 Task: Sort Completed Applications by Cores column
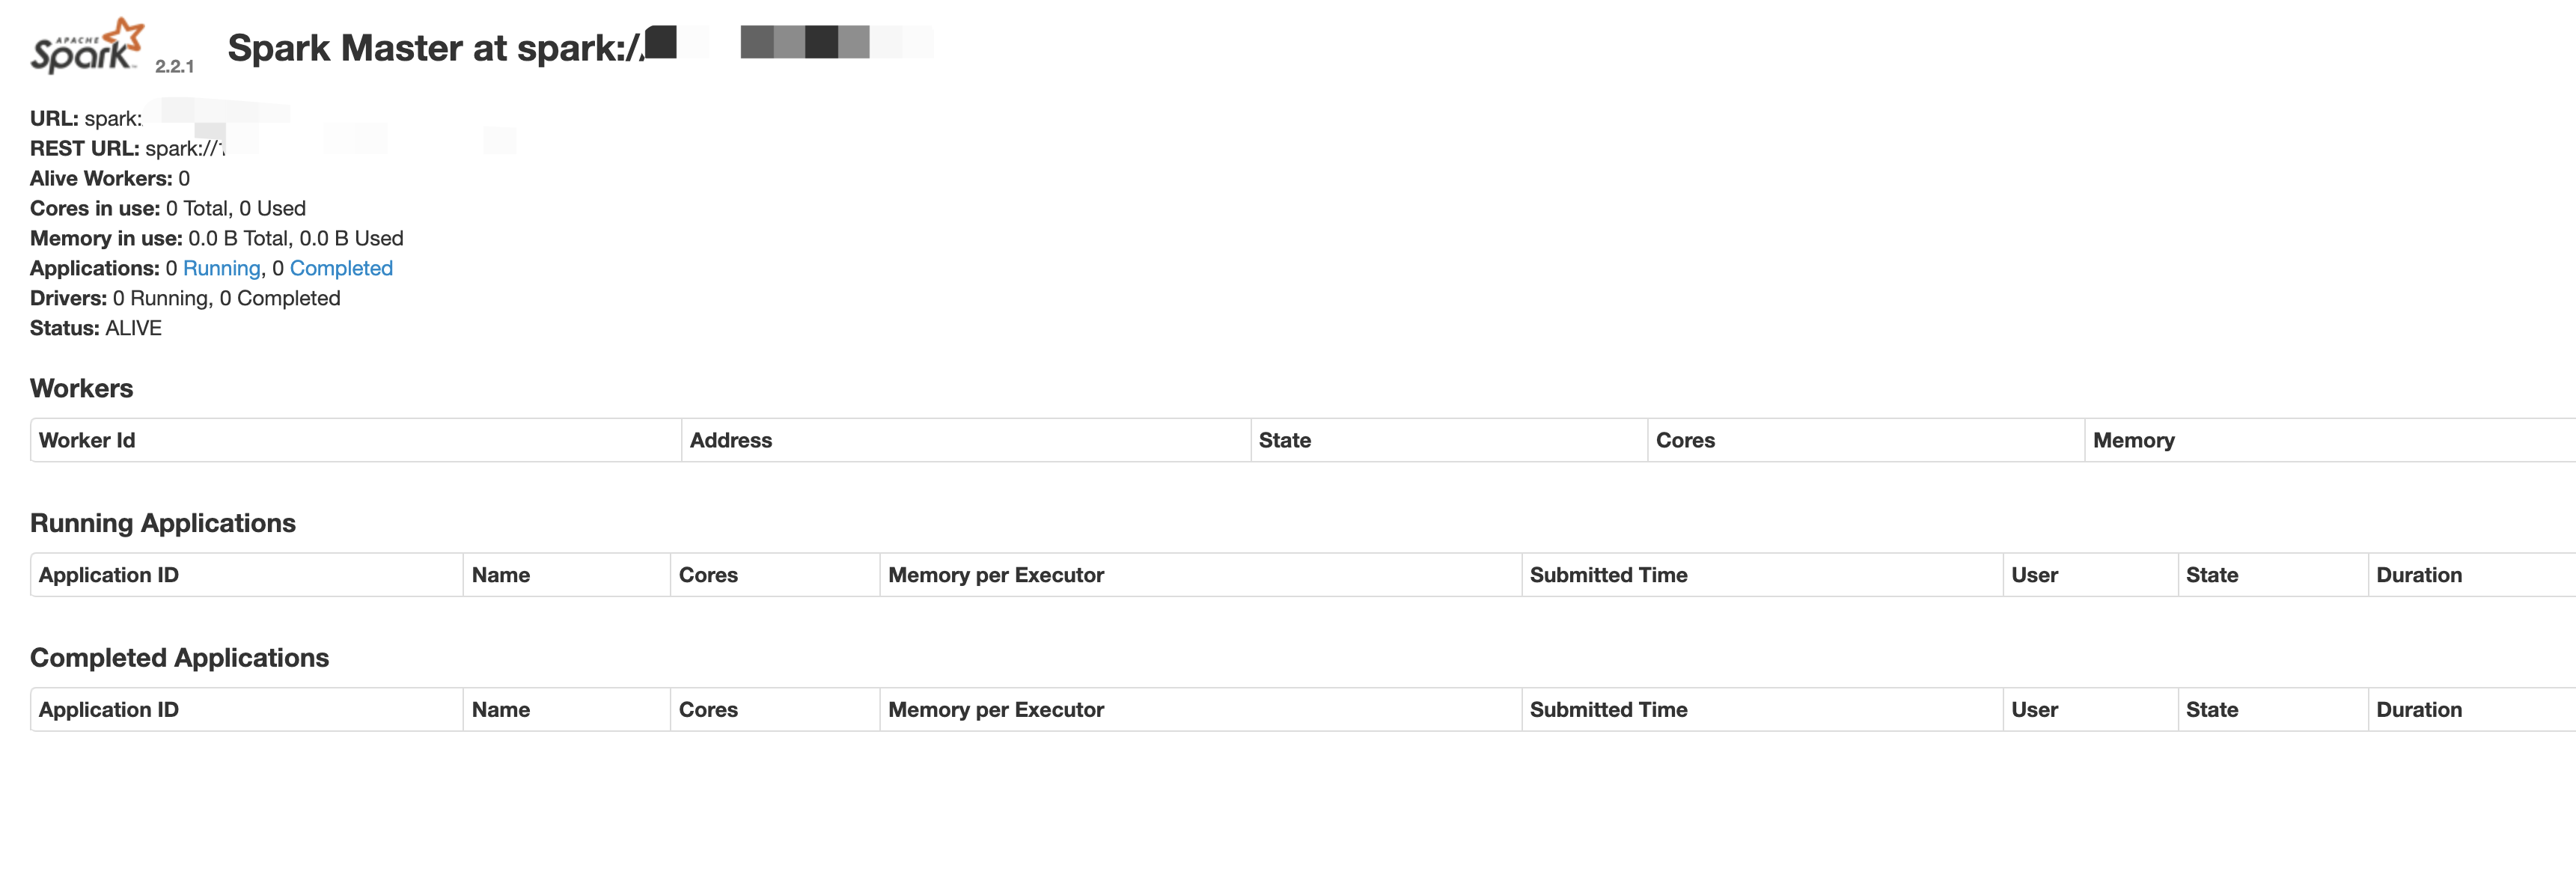[x=708, y=710]
